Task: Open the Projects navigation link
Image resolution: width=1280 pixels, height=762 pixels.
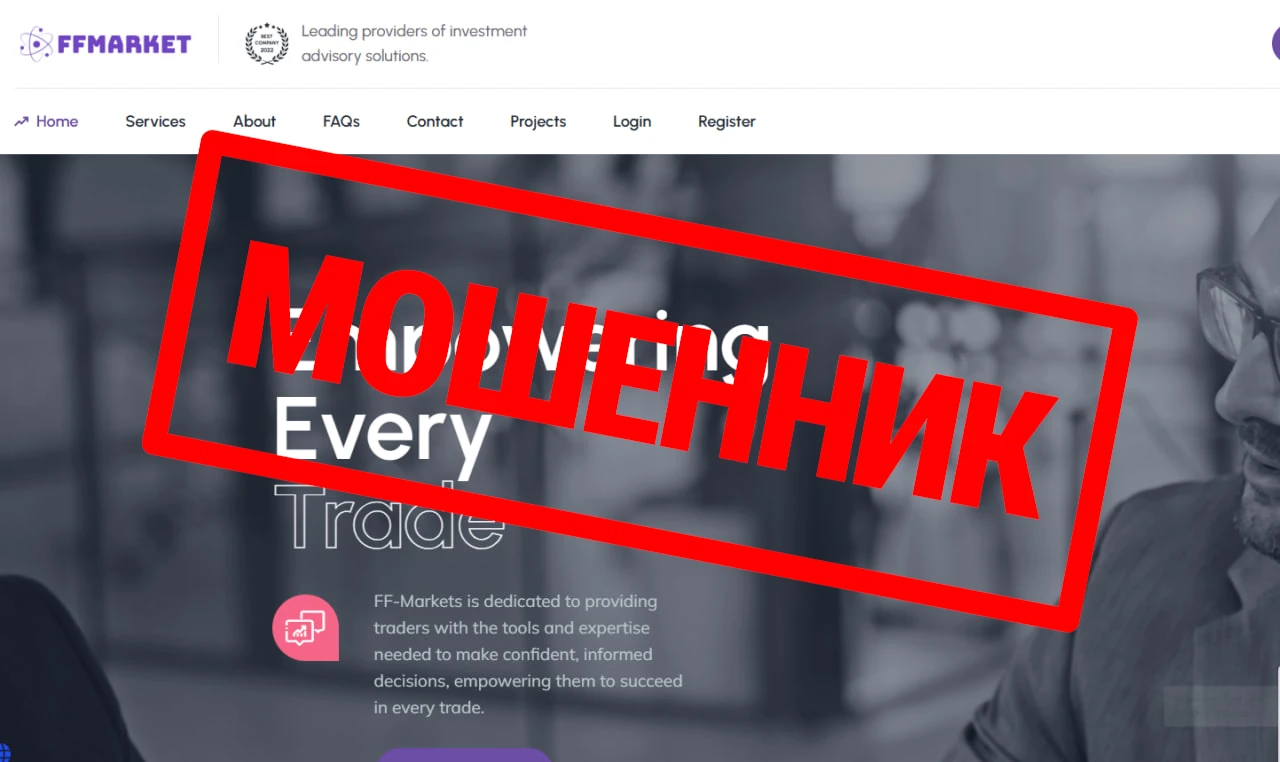Action: tap(538, 121)
